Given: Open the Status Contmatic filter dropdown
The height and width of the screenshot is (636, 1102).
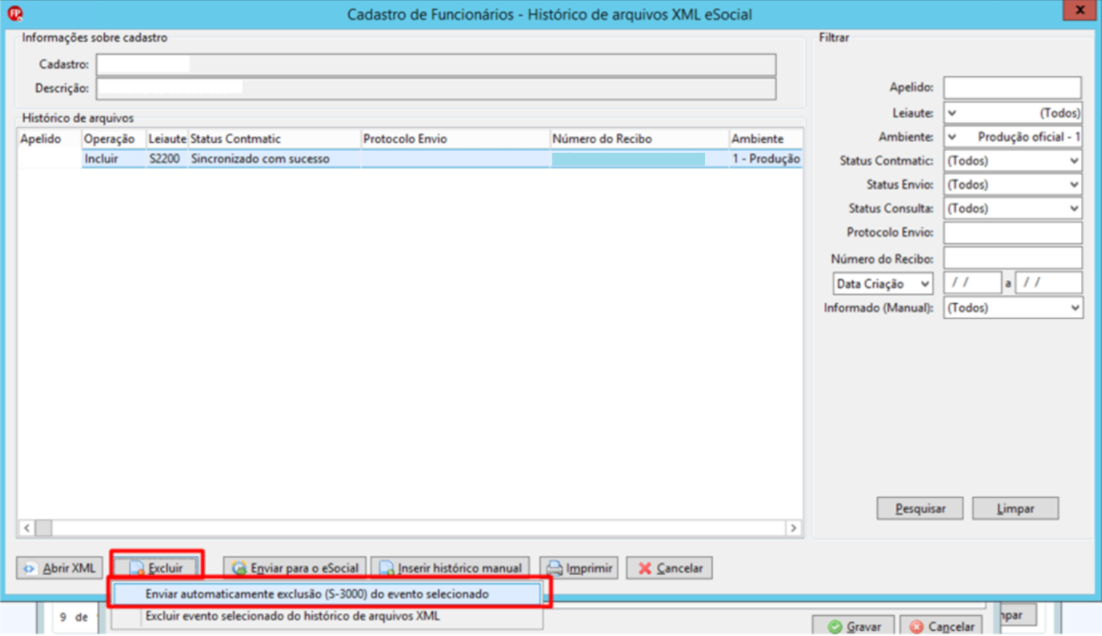Looking at the screenshot, I should pos(1013,160).
